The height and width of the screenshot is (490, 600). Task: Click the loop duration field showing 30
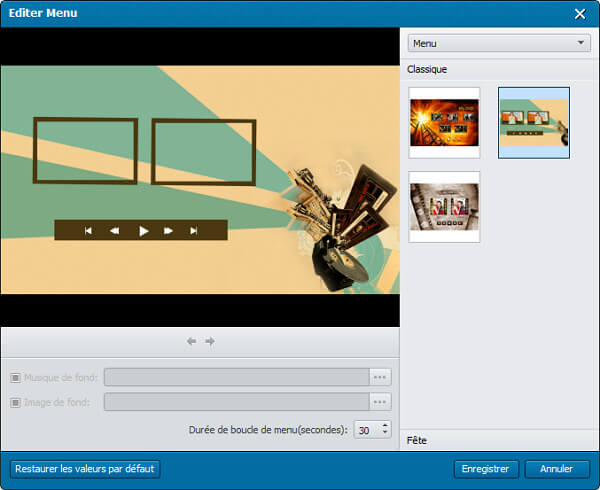click(368, 430)
